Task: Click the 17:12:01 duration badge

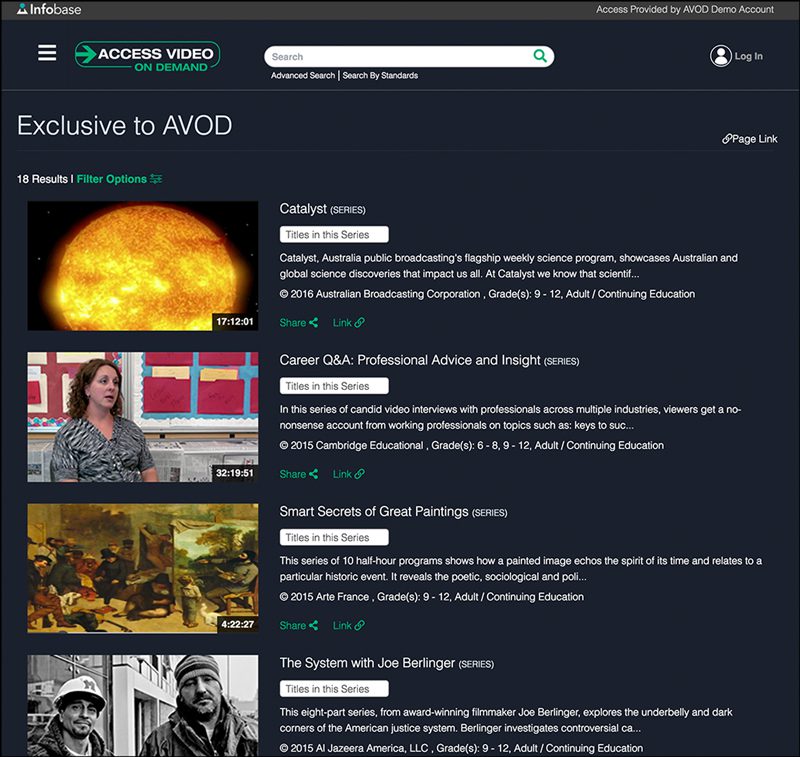Action: click(234, 321)
